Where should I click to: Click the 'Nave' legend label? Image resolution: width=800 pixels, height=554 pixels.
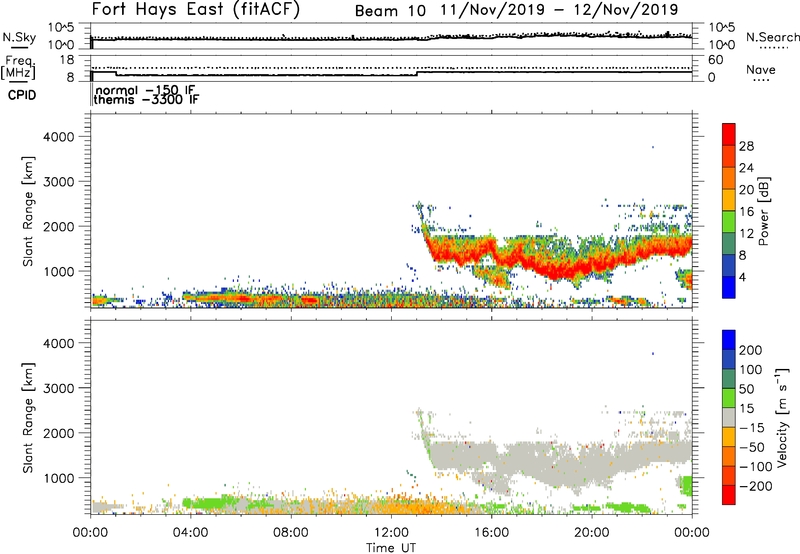(760, 70)
